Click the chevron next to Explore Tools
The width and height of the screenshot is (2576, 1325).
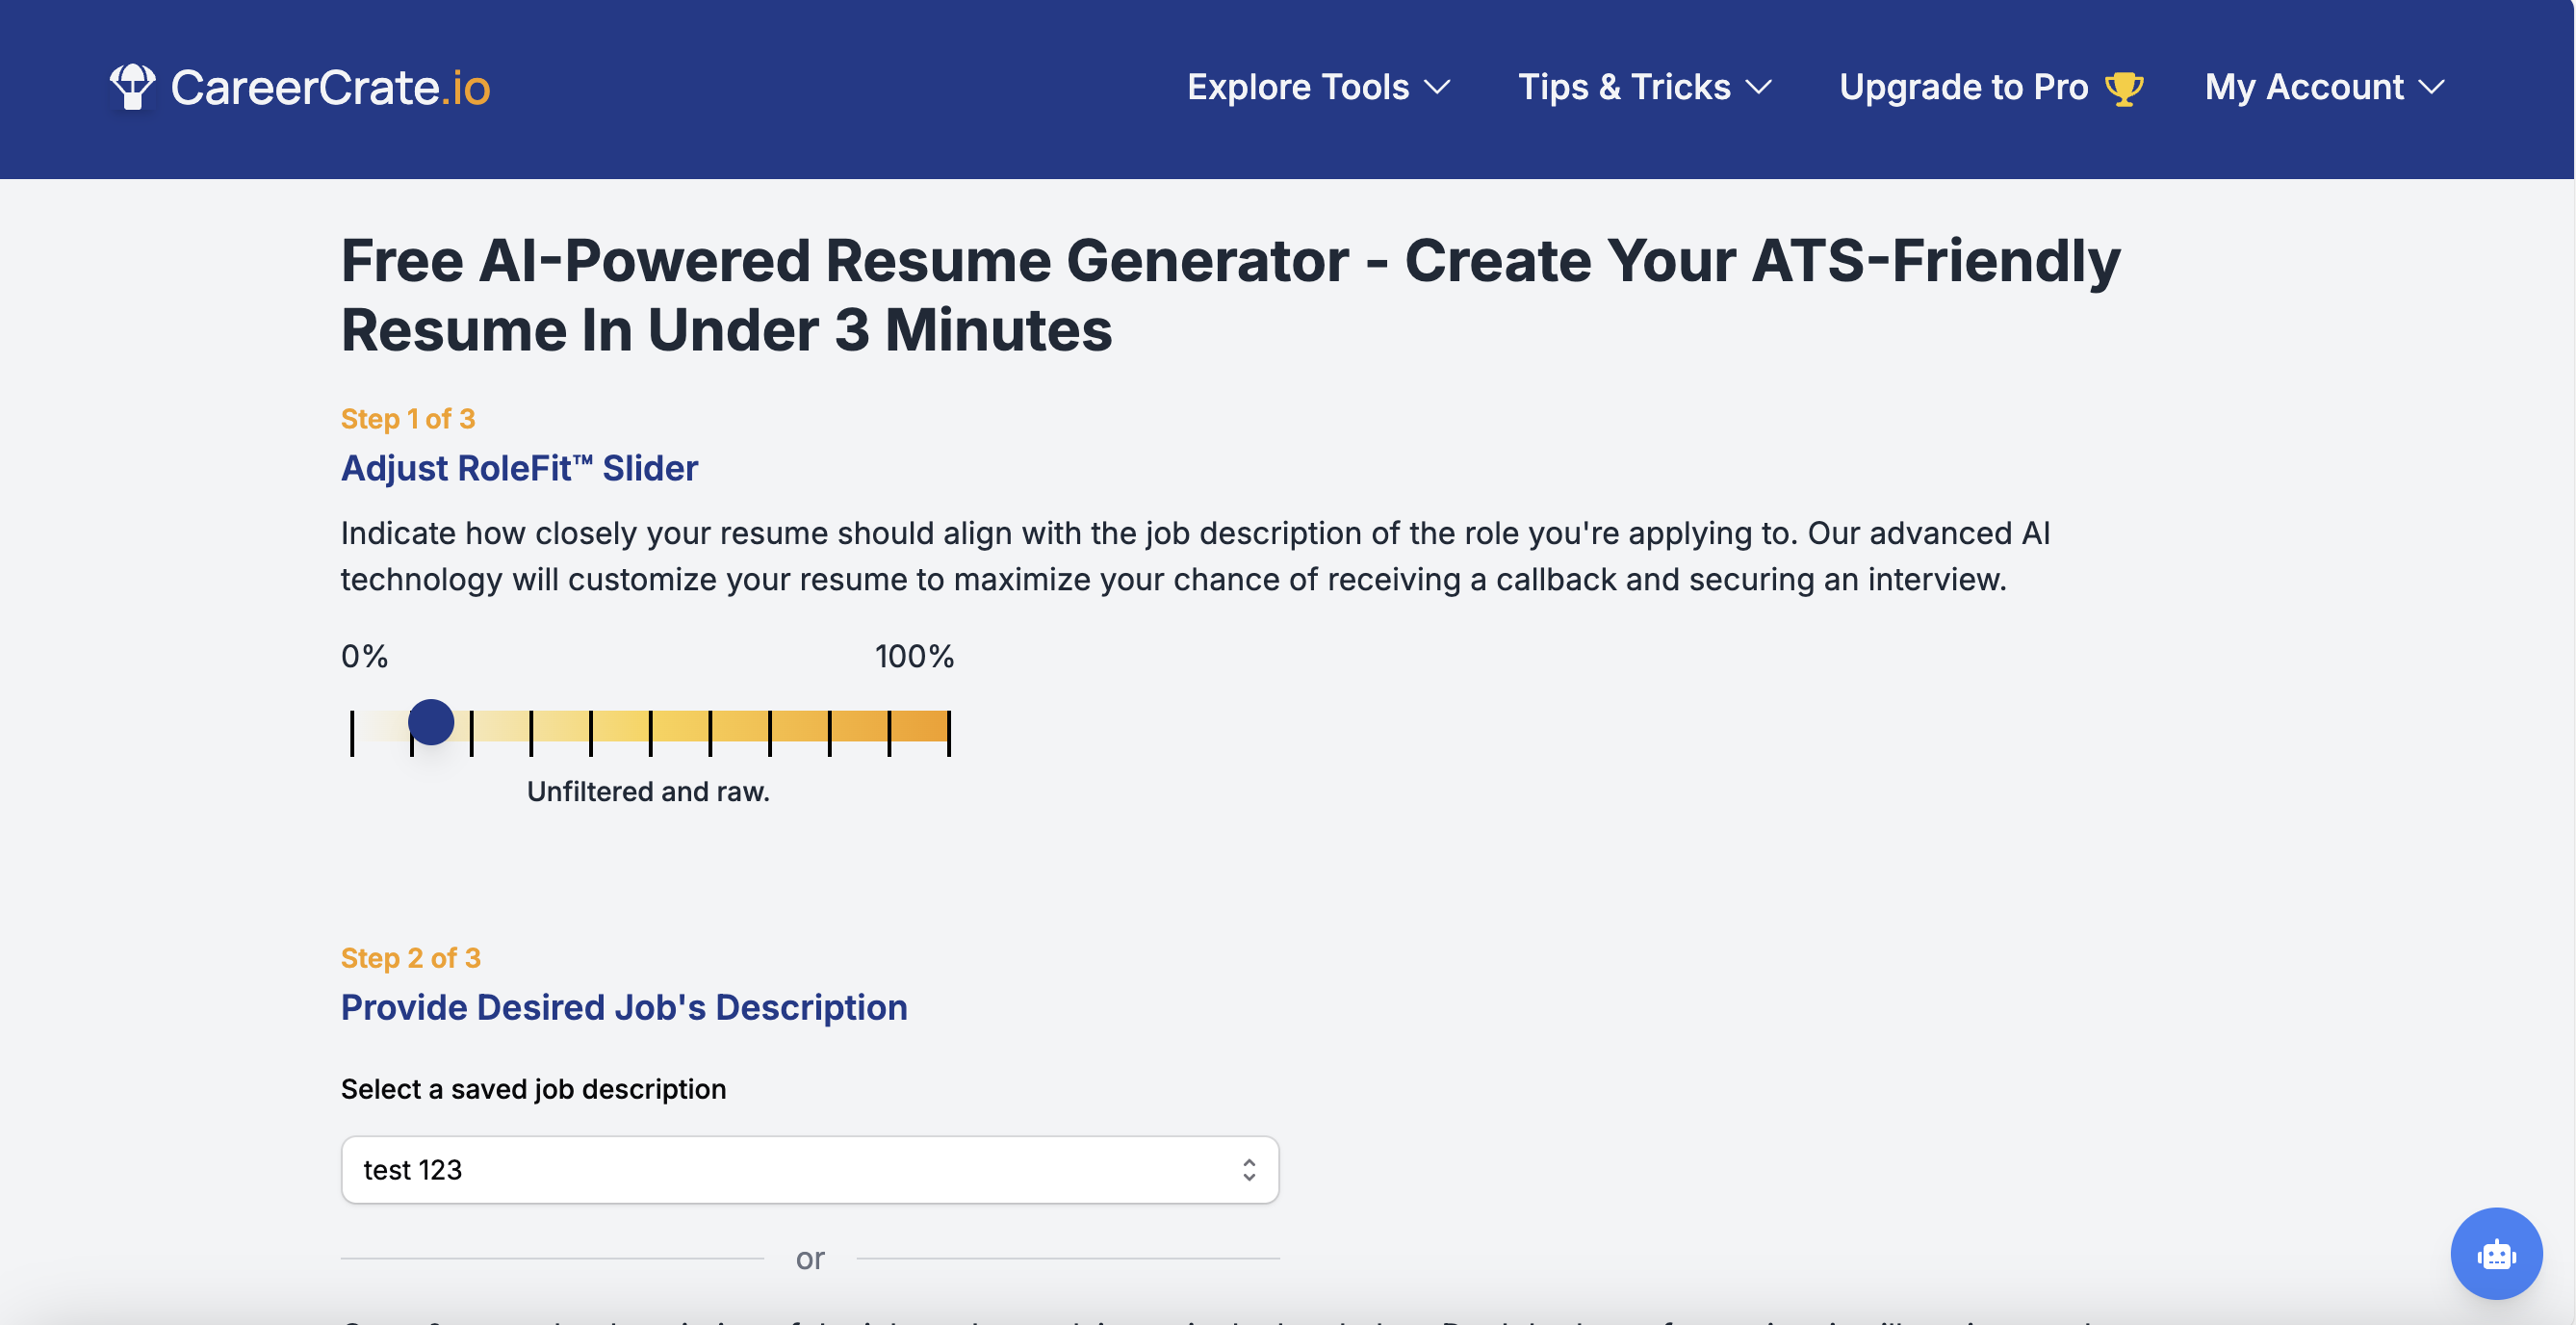pos(1437,88)
